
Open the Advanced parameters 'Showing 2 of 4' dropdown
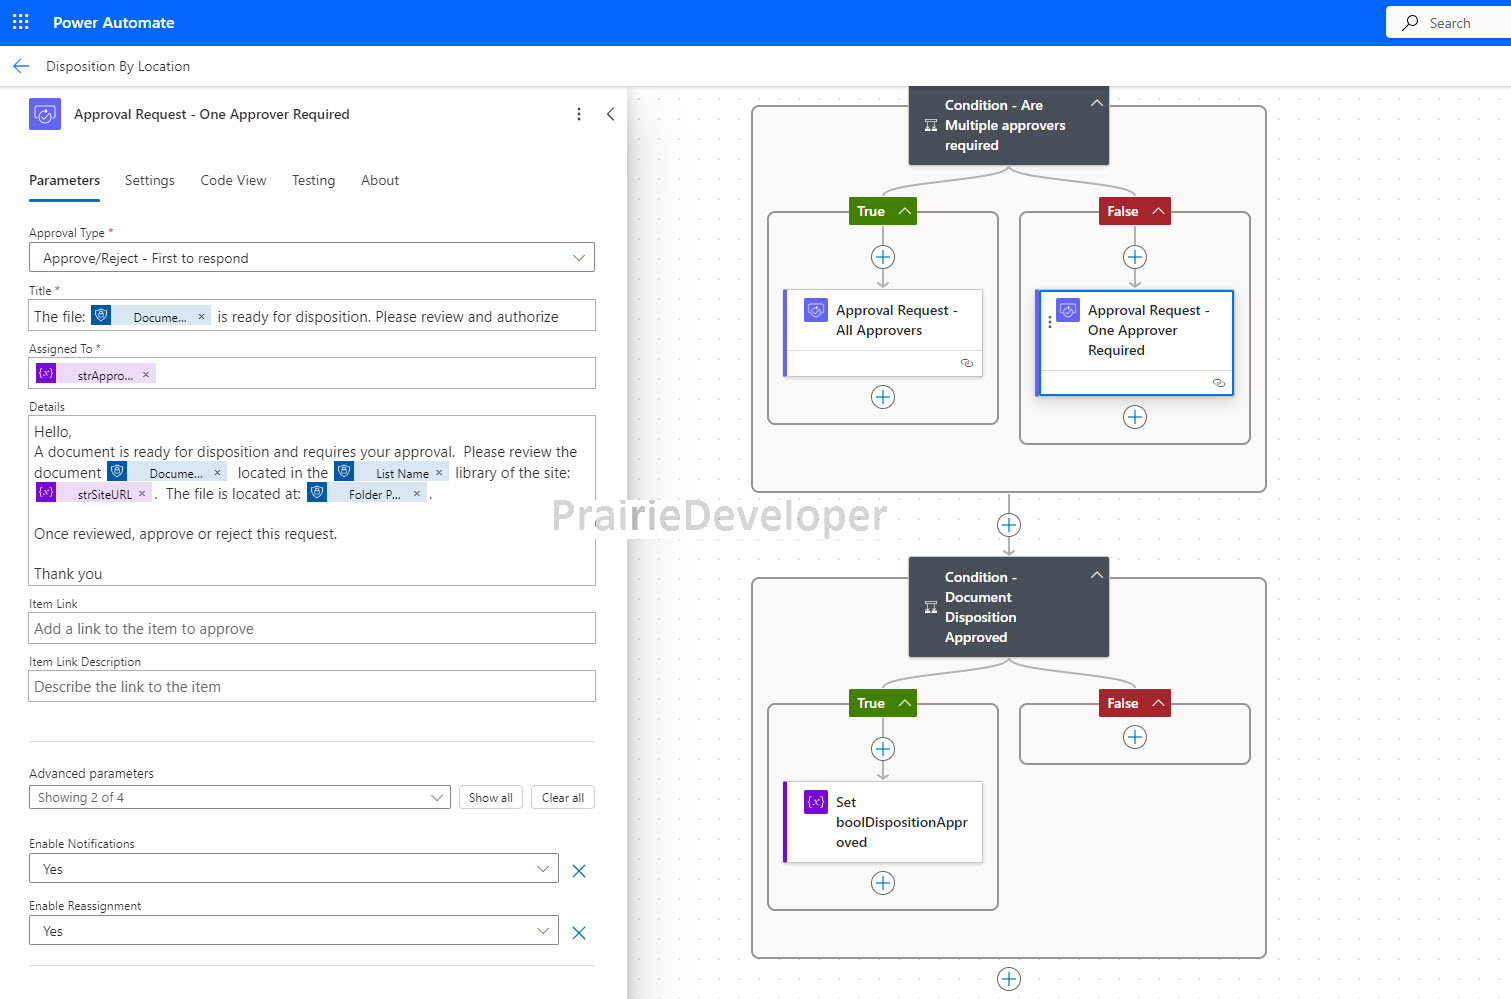[x=240, y=798]
